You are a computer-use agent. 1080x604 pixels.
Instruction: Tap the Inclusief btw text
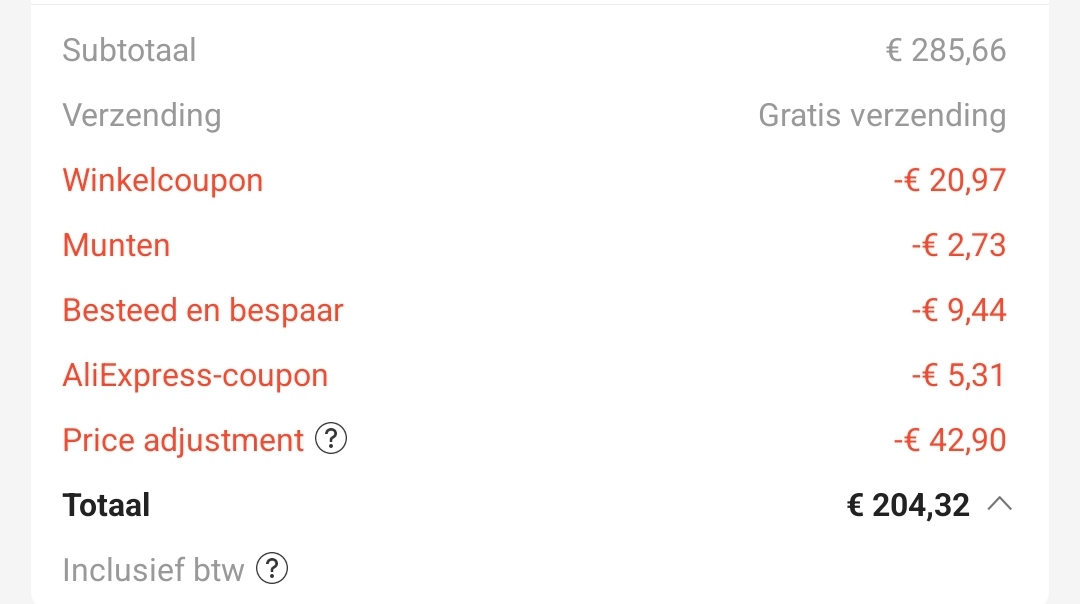click(x=154, y=570)
